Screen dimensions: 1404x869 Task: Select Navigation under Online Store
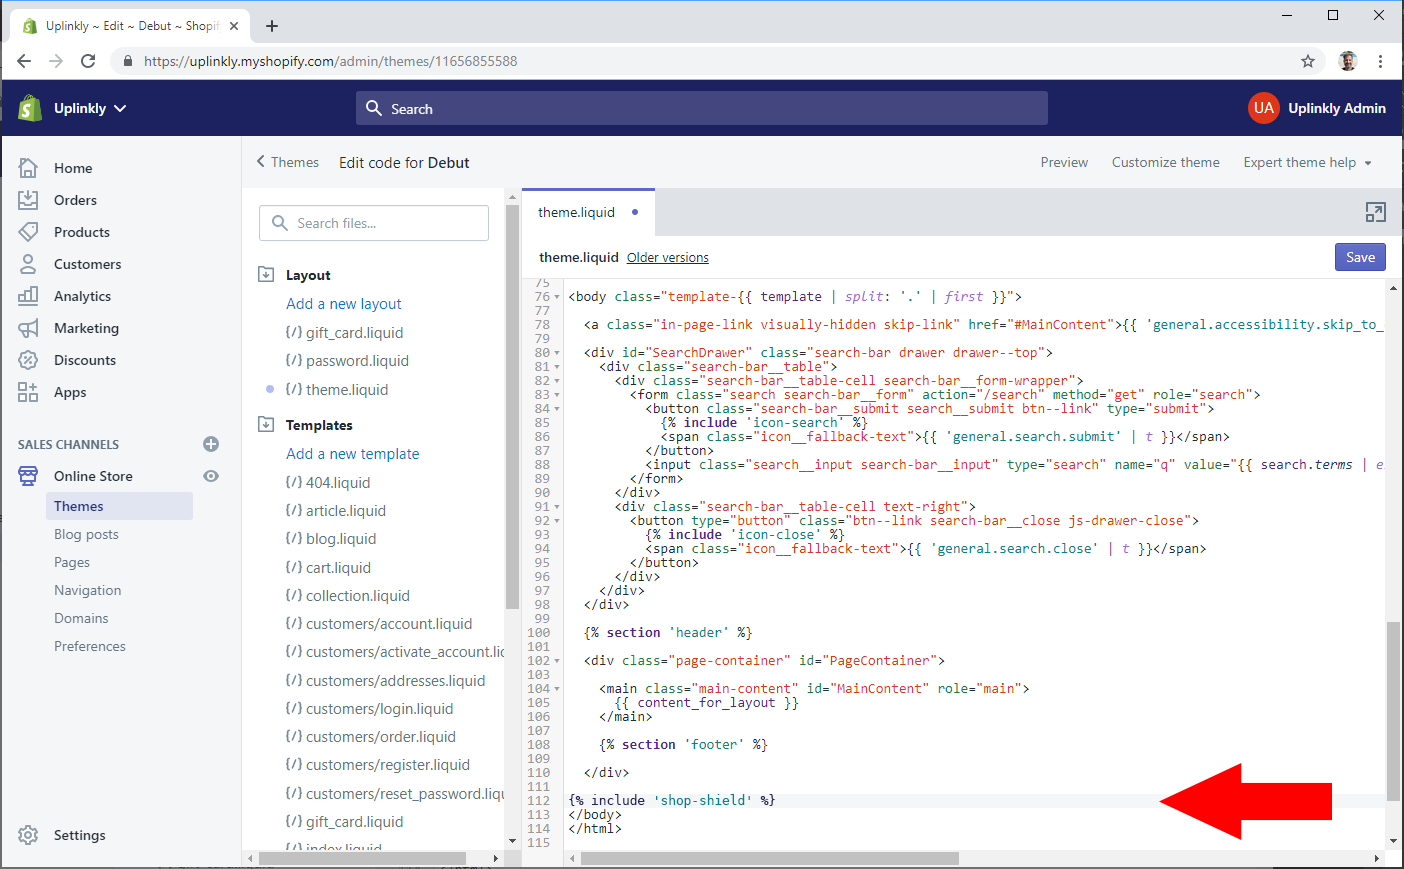(x=88, y=591)
